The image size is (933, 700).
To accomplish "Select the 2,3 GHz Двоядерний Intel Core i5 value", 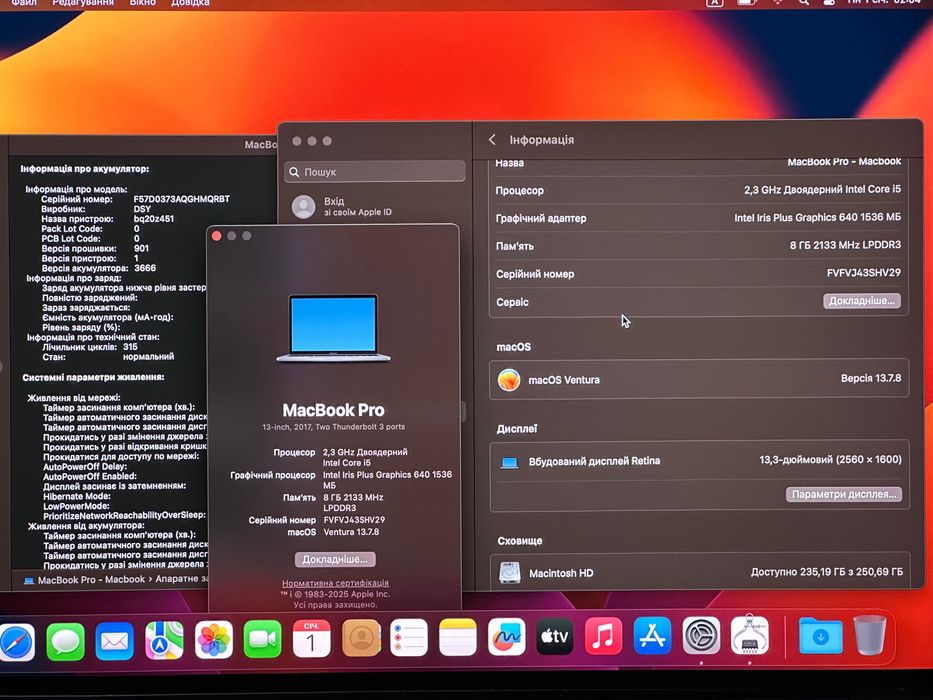I will click(x=822, y=189).
